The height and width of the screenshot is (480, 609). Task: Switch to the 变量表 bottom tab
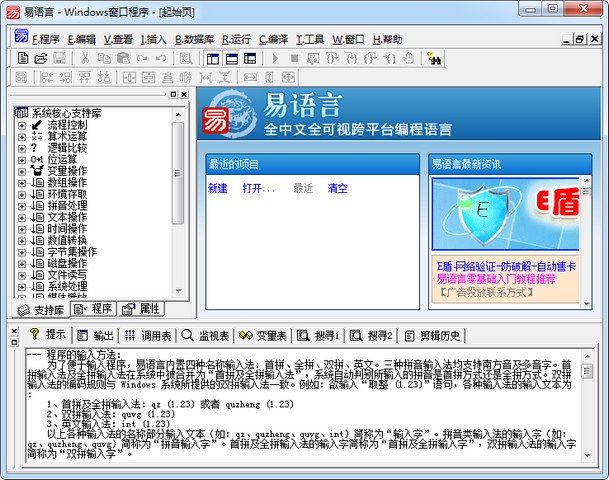[x=263, y=336]
